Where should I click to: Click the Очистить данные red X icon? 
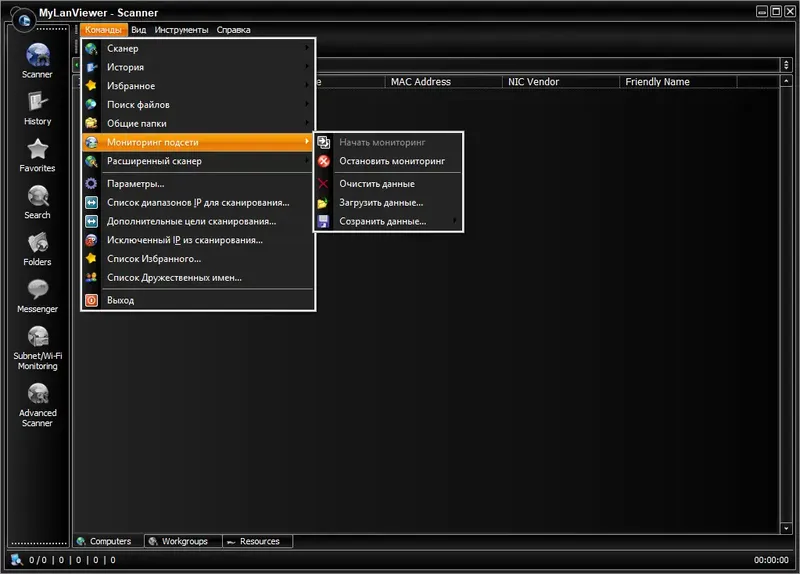[x=323, y=184]
